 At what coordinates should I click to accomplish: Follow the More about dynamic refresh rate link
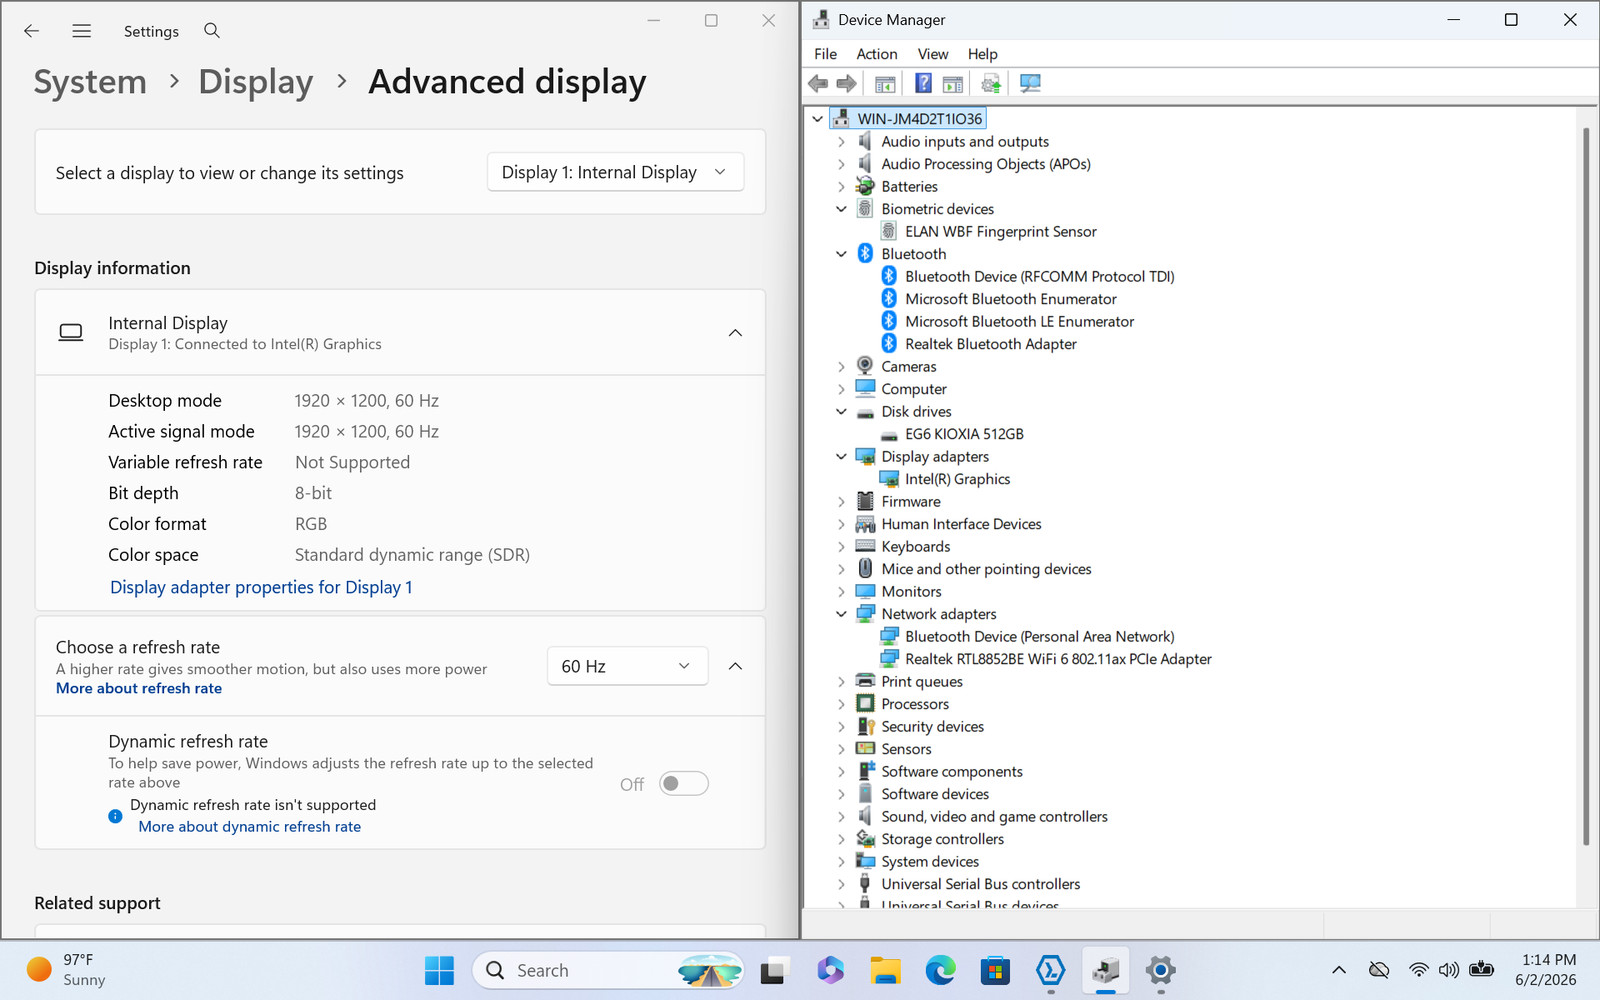(250, 827)
